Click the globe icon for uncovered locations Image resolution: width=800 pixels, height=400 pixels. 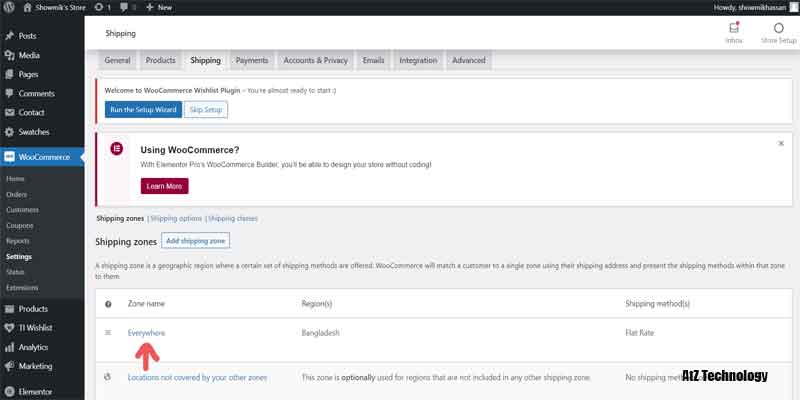(x=108, y=377)
